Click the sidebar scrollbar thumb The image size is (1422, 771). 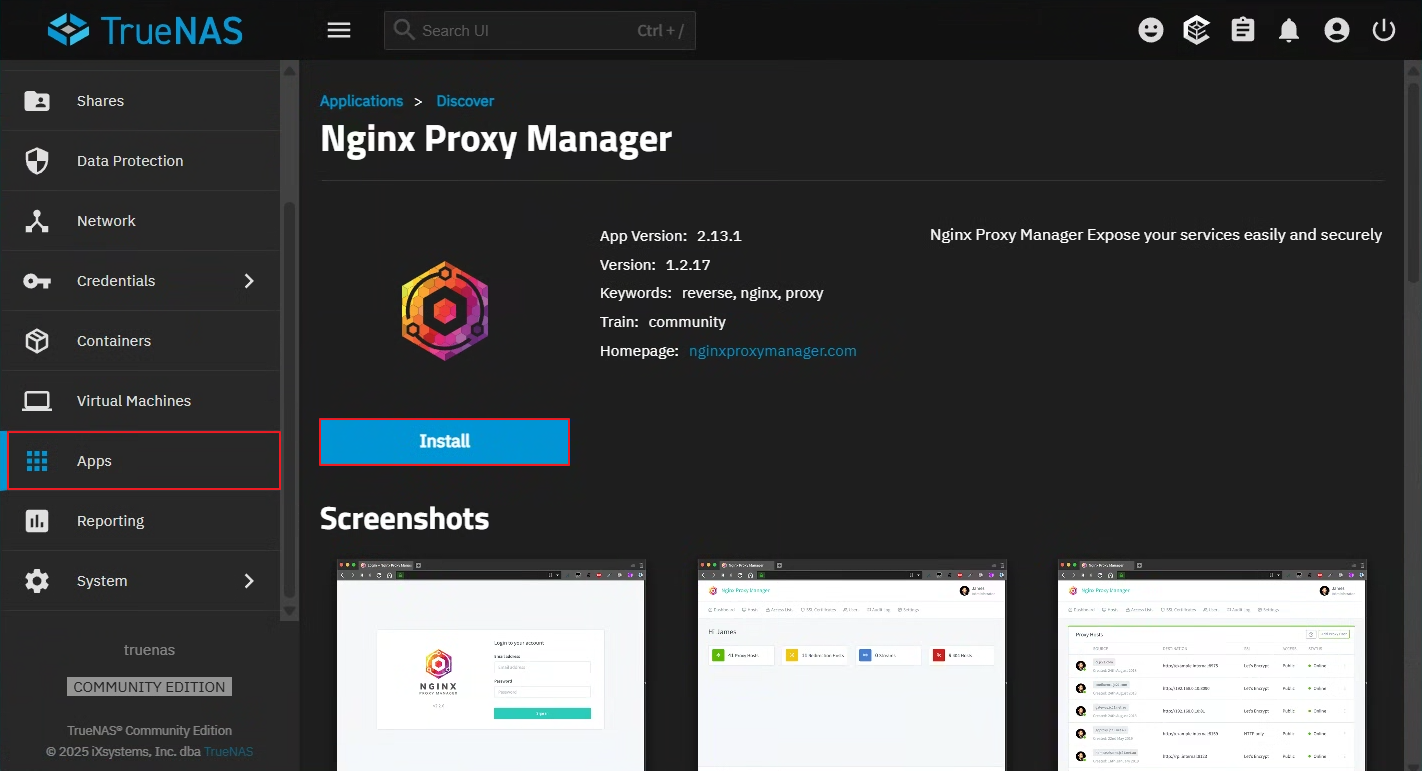tap(290, 400)
